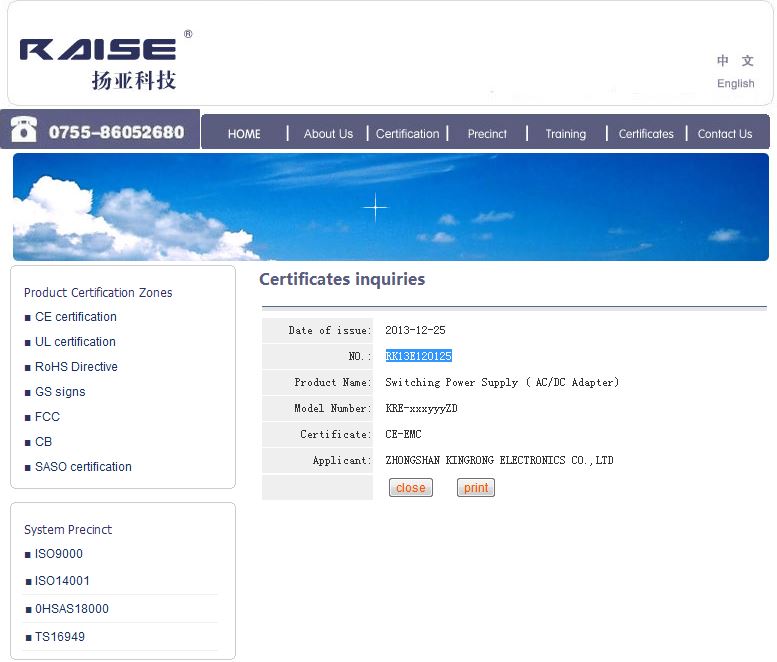The height and width of the screenshot is (662, 777).
Task: Open the HOME menu item
Action: 244,134
